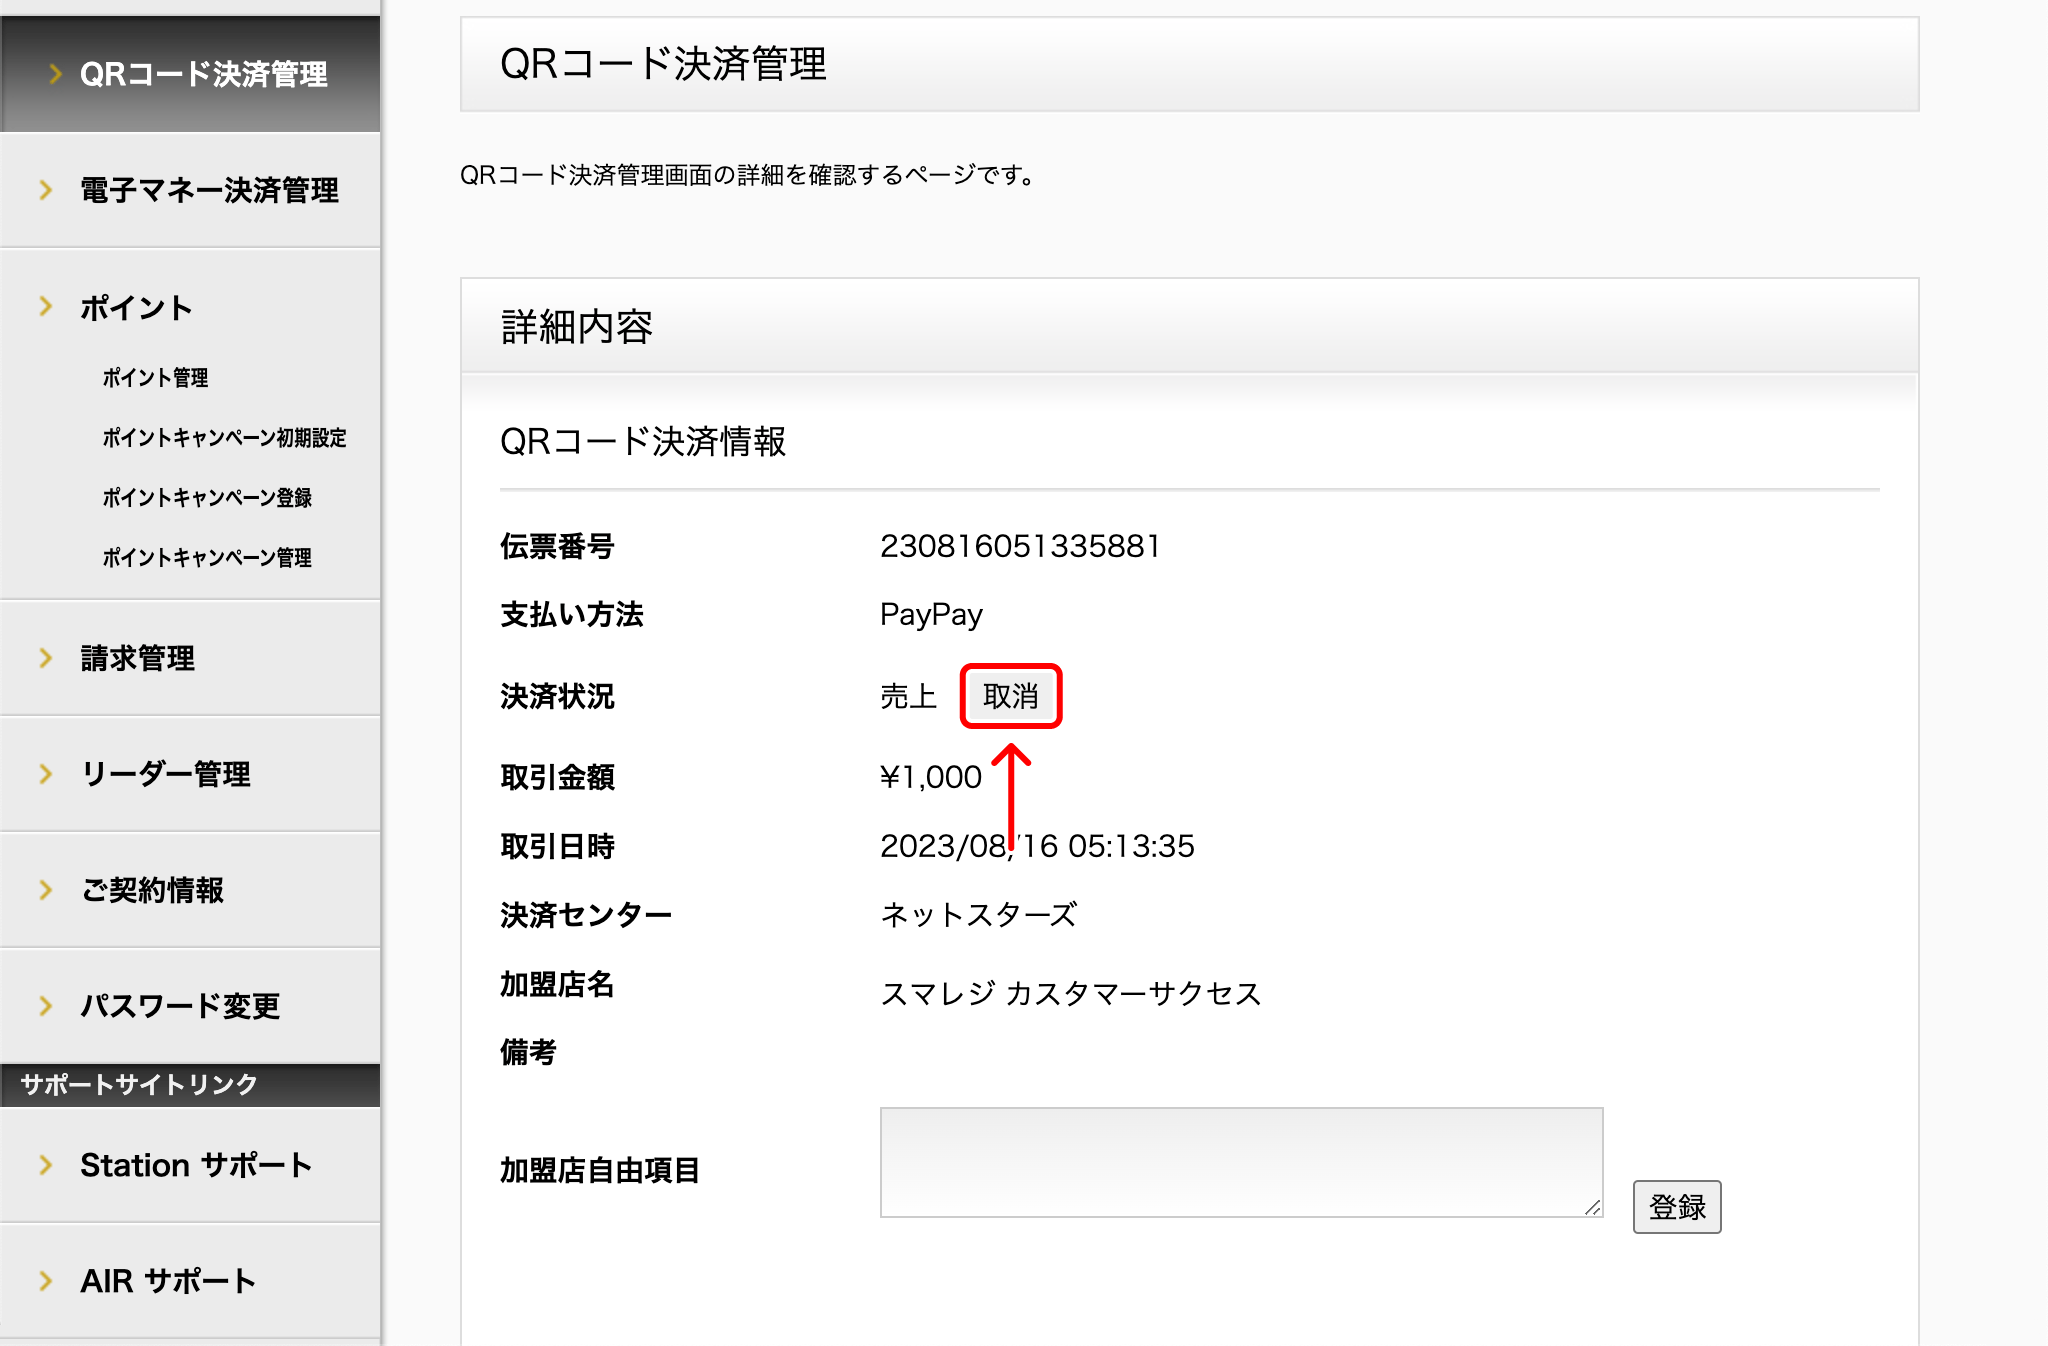
Task: Click the page description sentence text
Action: pos(749,175)
